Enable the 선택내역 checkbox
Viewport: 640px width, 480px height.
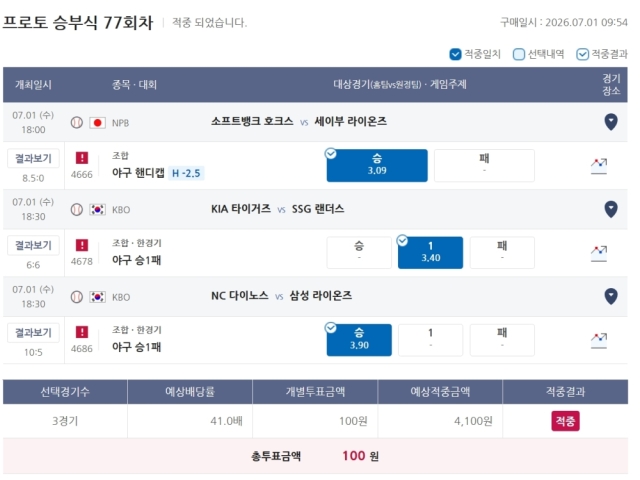(x=518, y=54)
